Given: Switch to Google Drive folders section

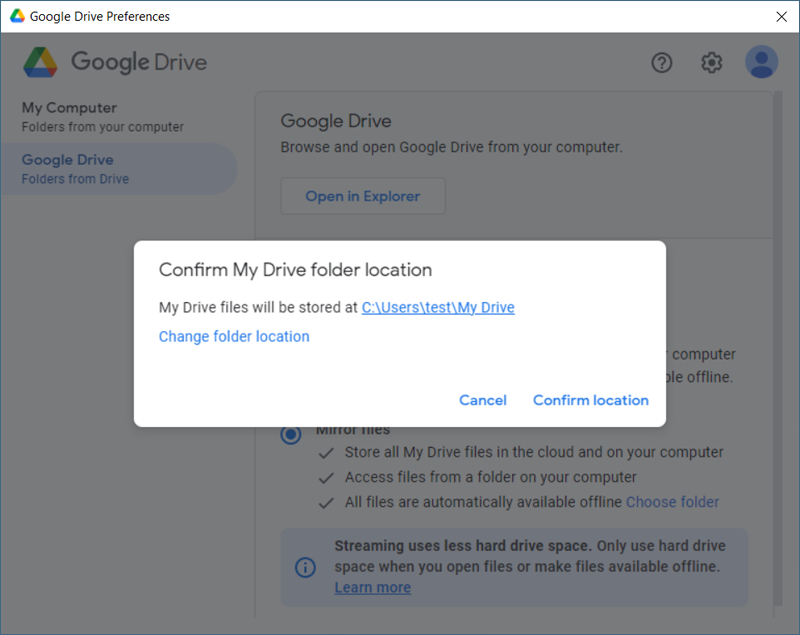Looking at the screenshot, I should point(119,169).
